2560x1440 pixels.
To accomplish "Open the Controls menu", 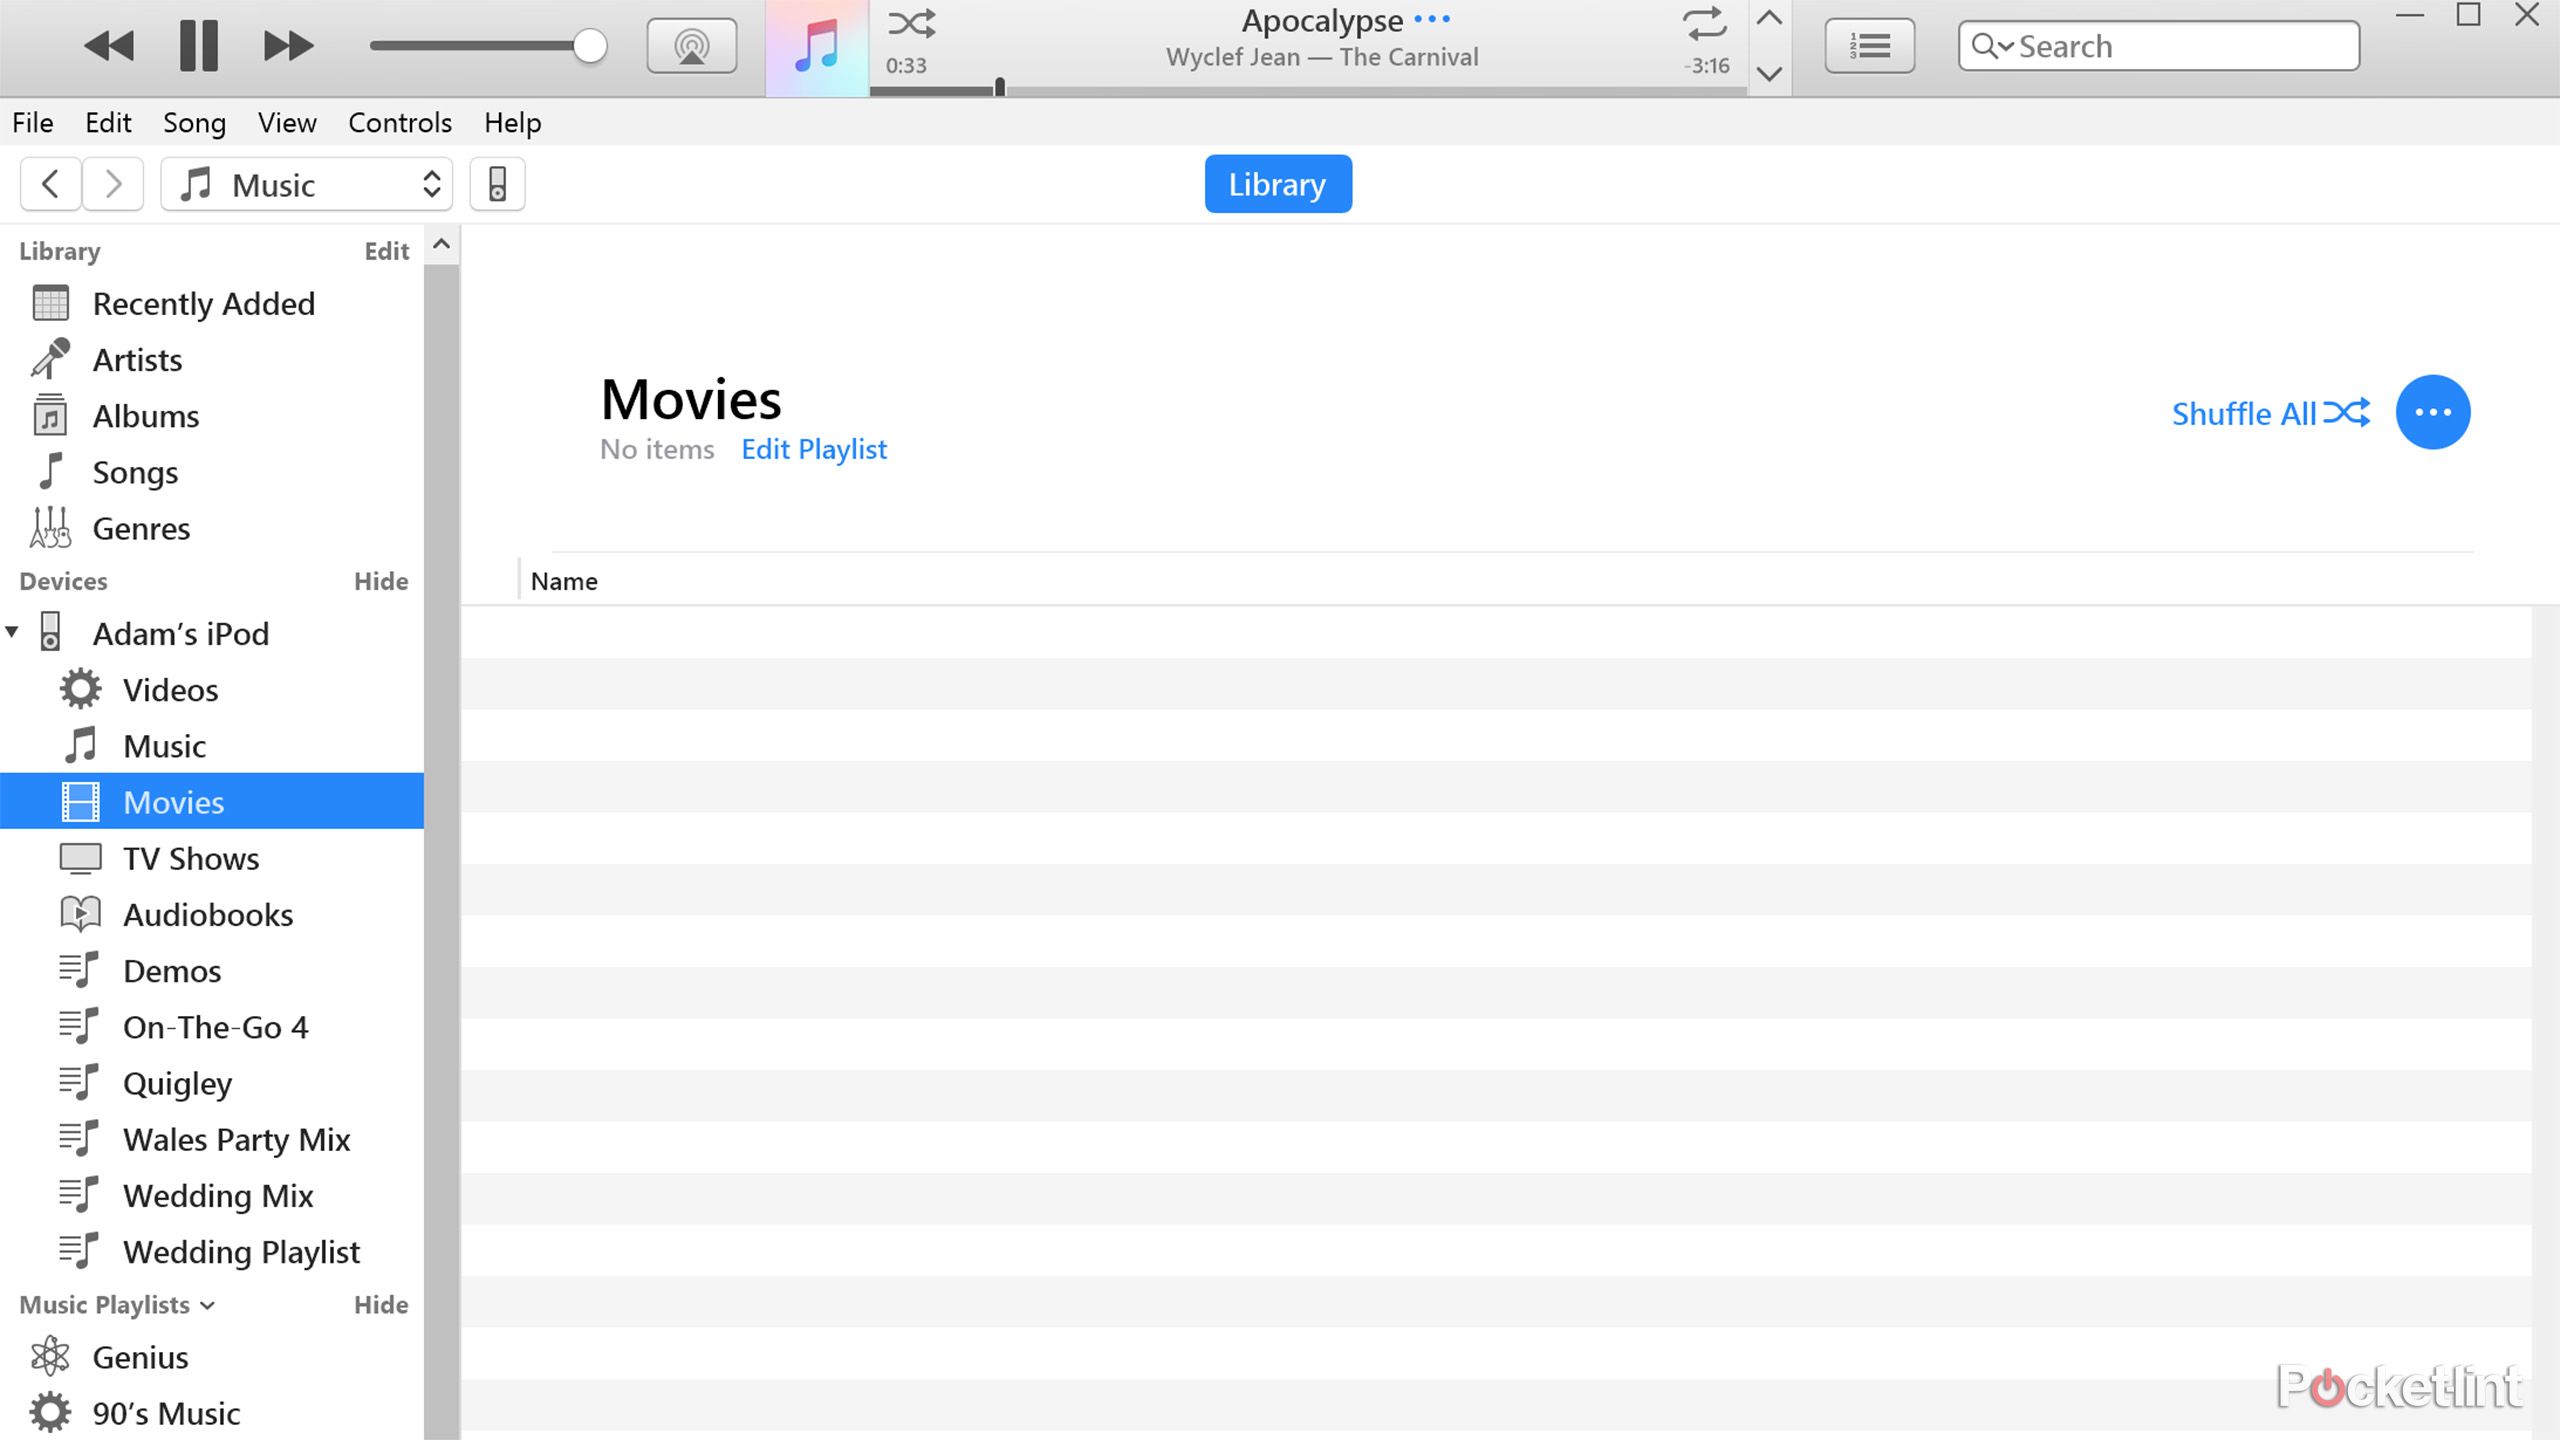I will coord(400,122).
